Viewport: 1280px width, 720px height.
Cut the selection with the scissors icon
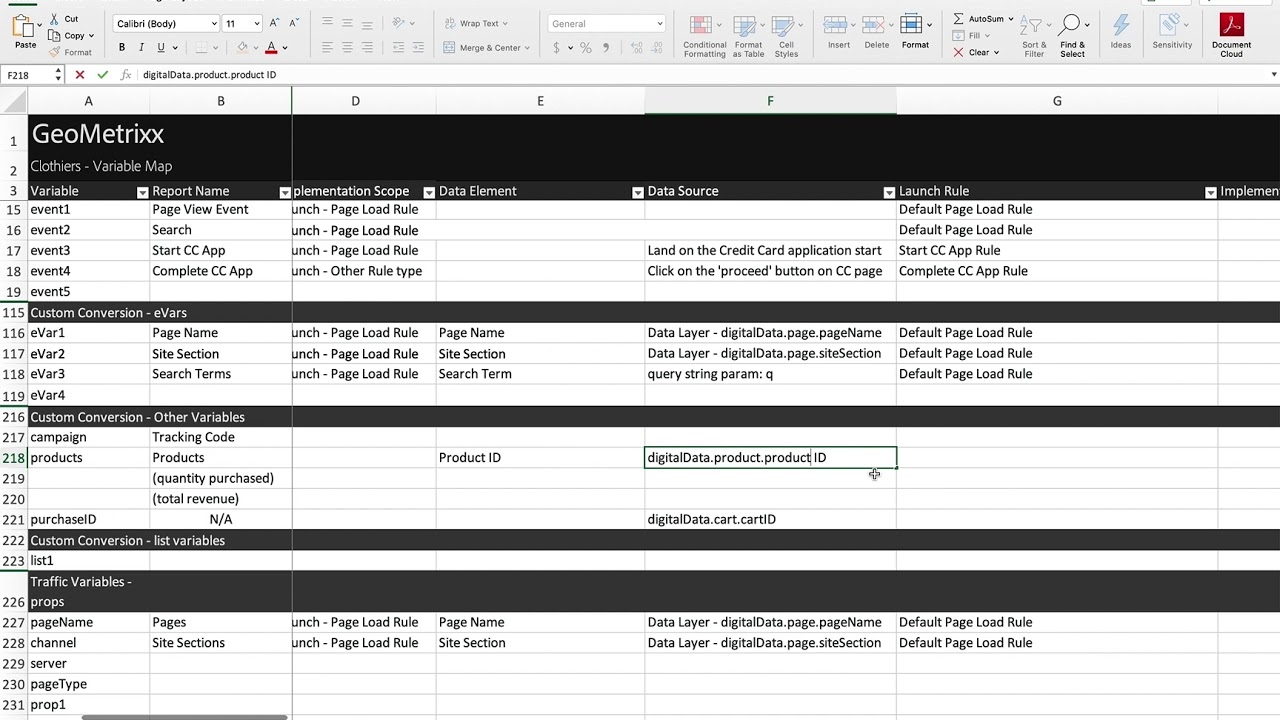pos(53,19)
